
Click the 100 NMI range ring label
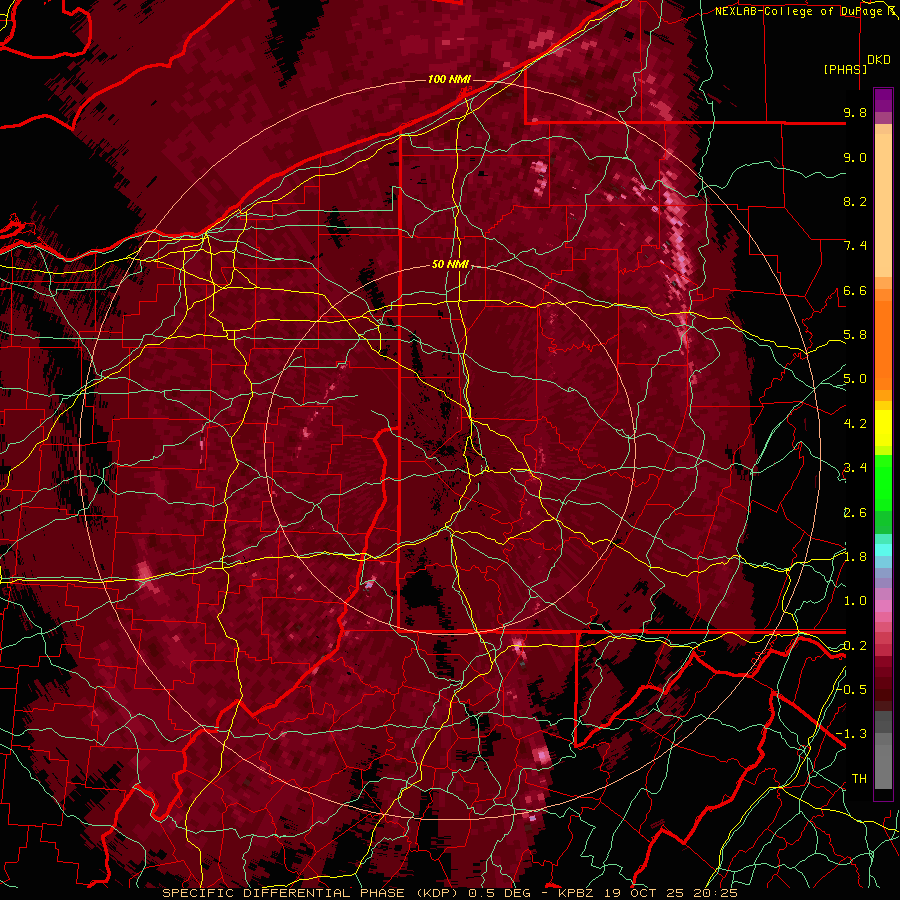(449, 79)
